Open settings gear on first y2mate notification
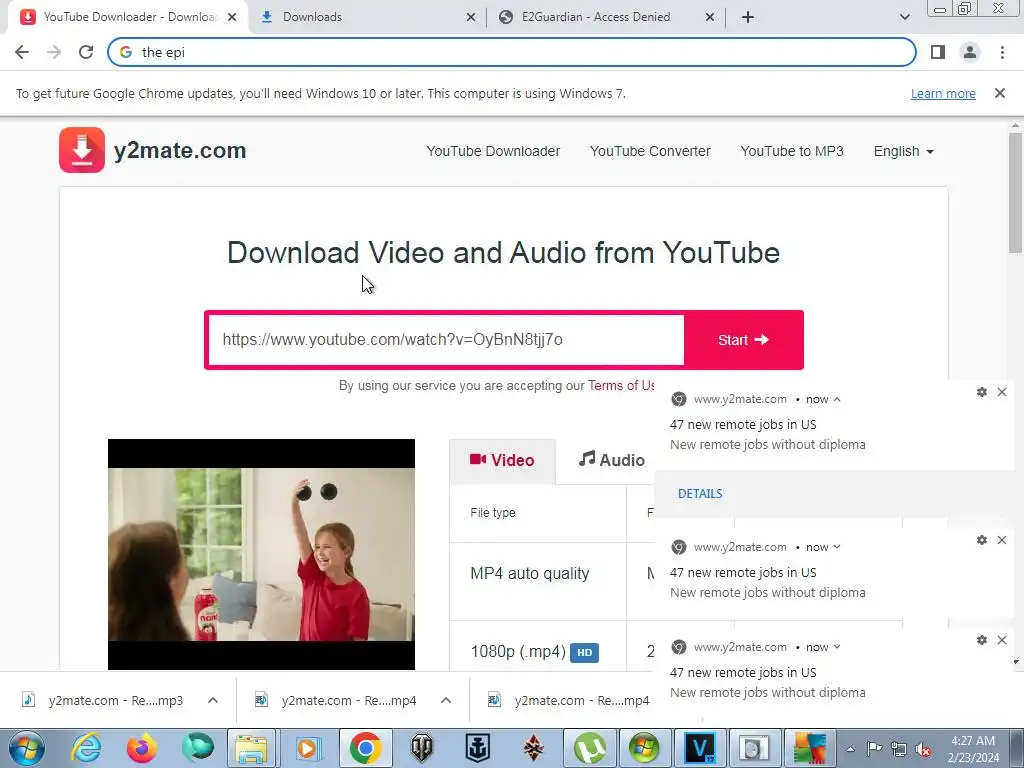This screenshot has width=1024, height=768. click(x=982, y=392)
